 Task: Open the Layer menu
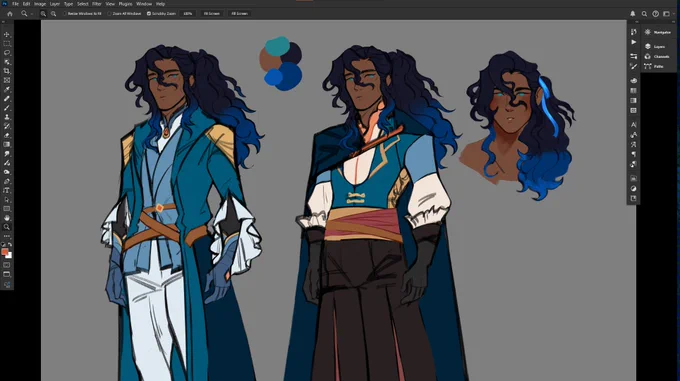click(55, 4)
